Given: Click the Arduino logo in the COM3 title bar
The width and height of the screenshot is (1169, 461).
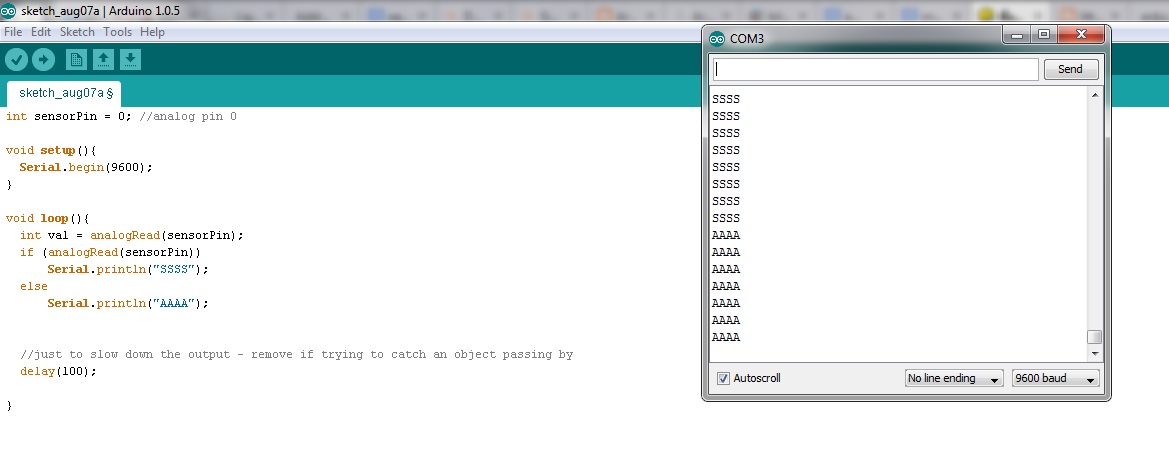Looking at the screenshot, I should tap(717, 39).
